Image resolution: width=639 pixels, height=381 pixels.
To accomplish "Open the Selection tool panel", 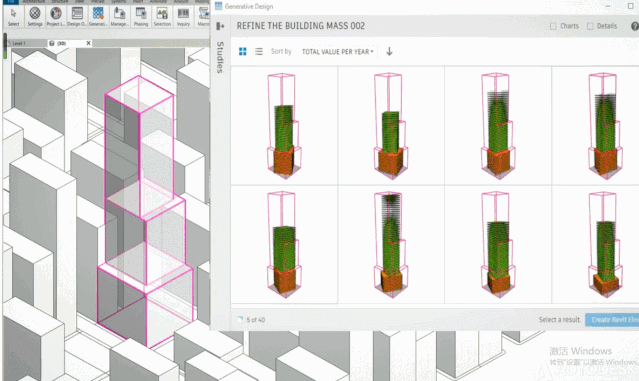I will pos(162,17).
